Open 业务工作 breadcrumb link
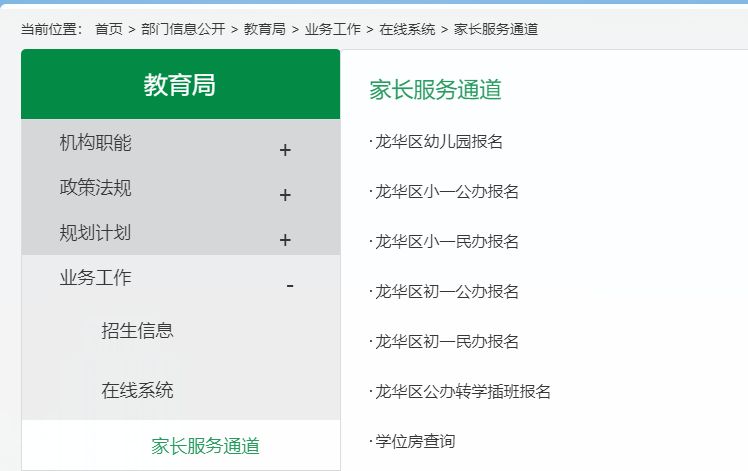The height and width of the screenshot is (471, 748). click(x=332, y=29)
